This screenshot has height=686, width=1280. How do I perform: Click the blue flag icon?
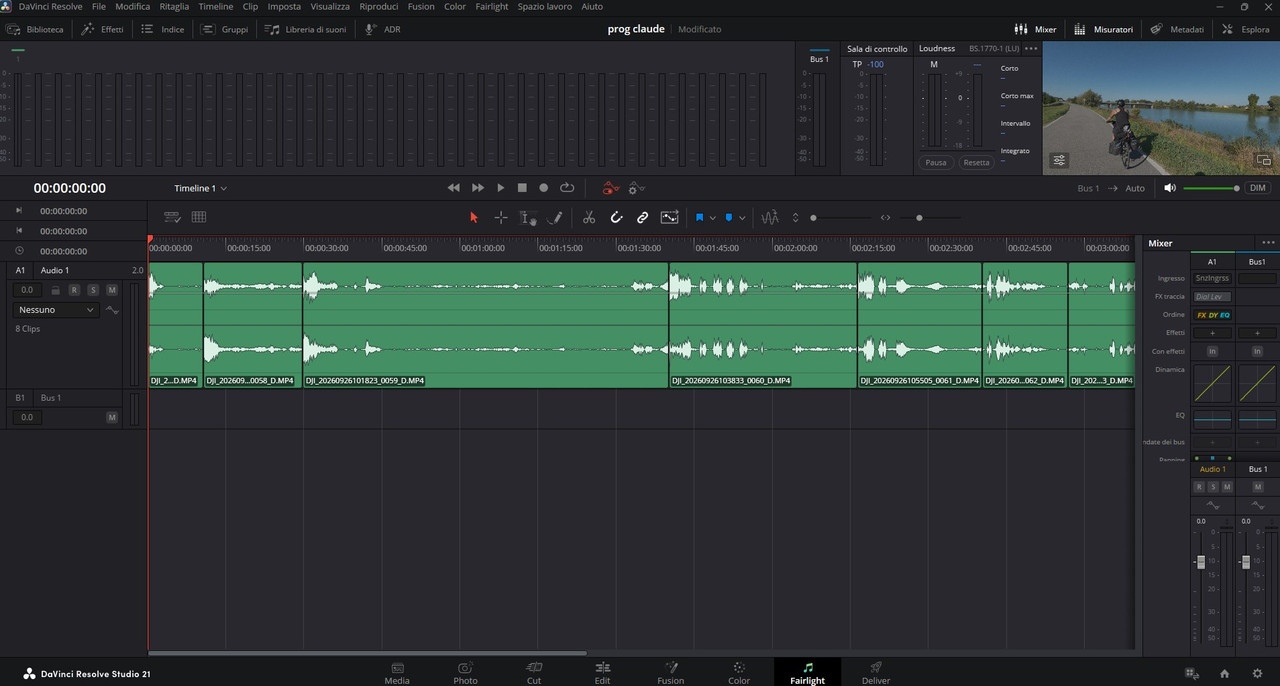point(700,217)
